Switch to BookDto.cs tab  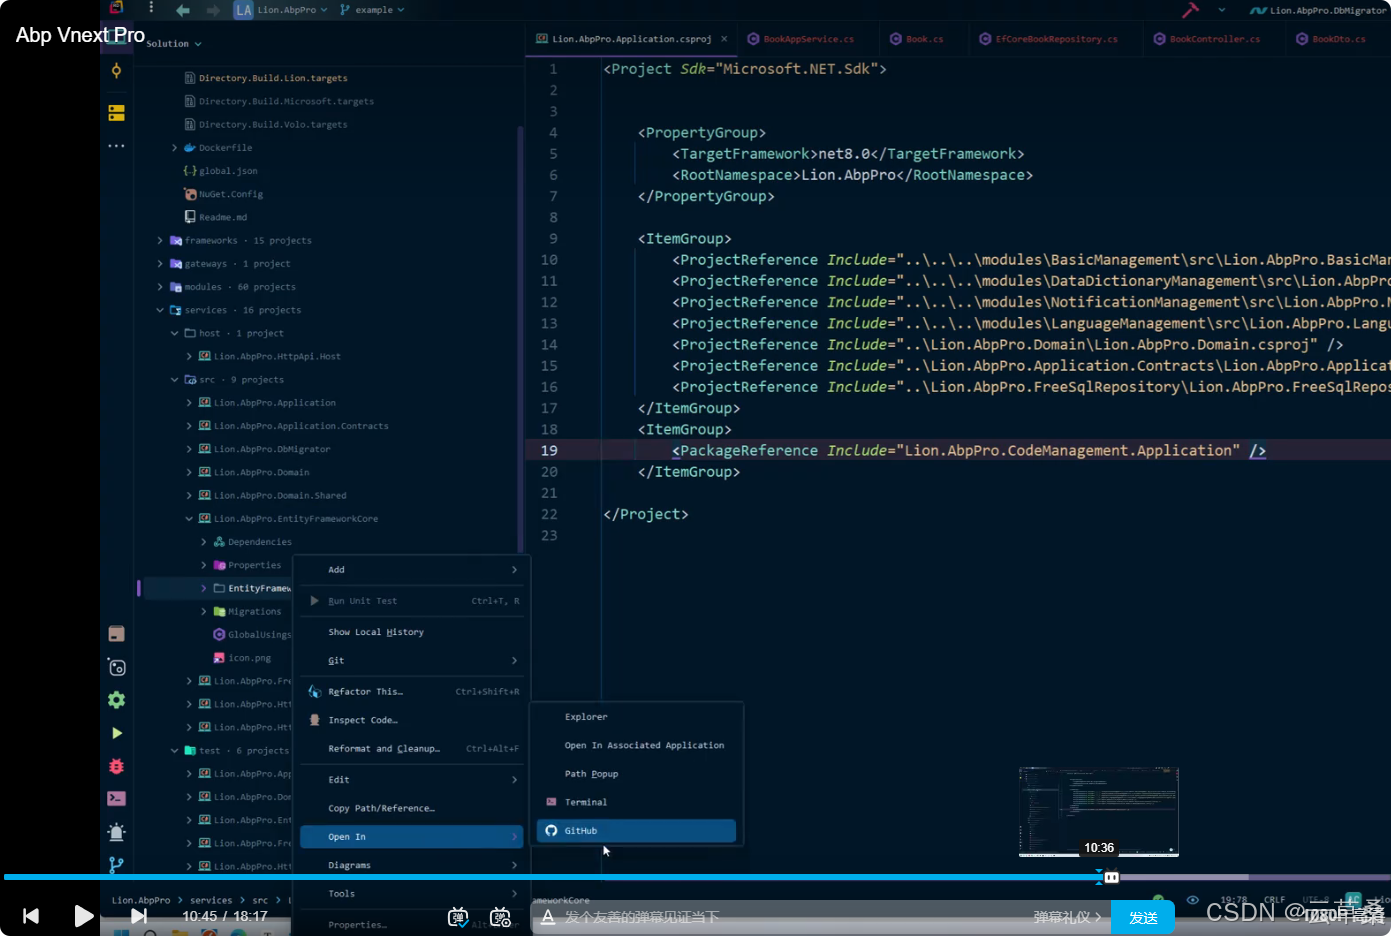(1330, 39)
